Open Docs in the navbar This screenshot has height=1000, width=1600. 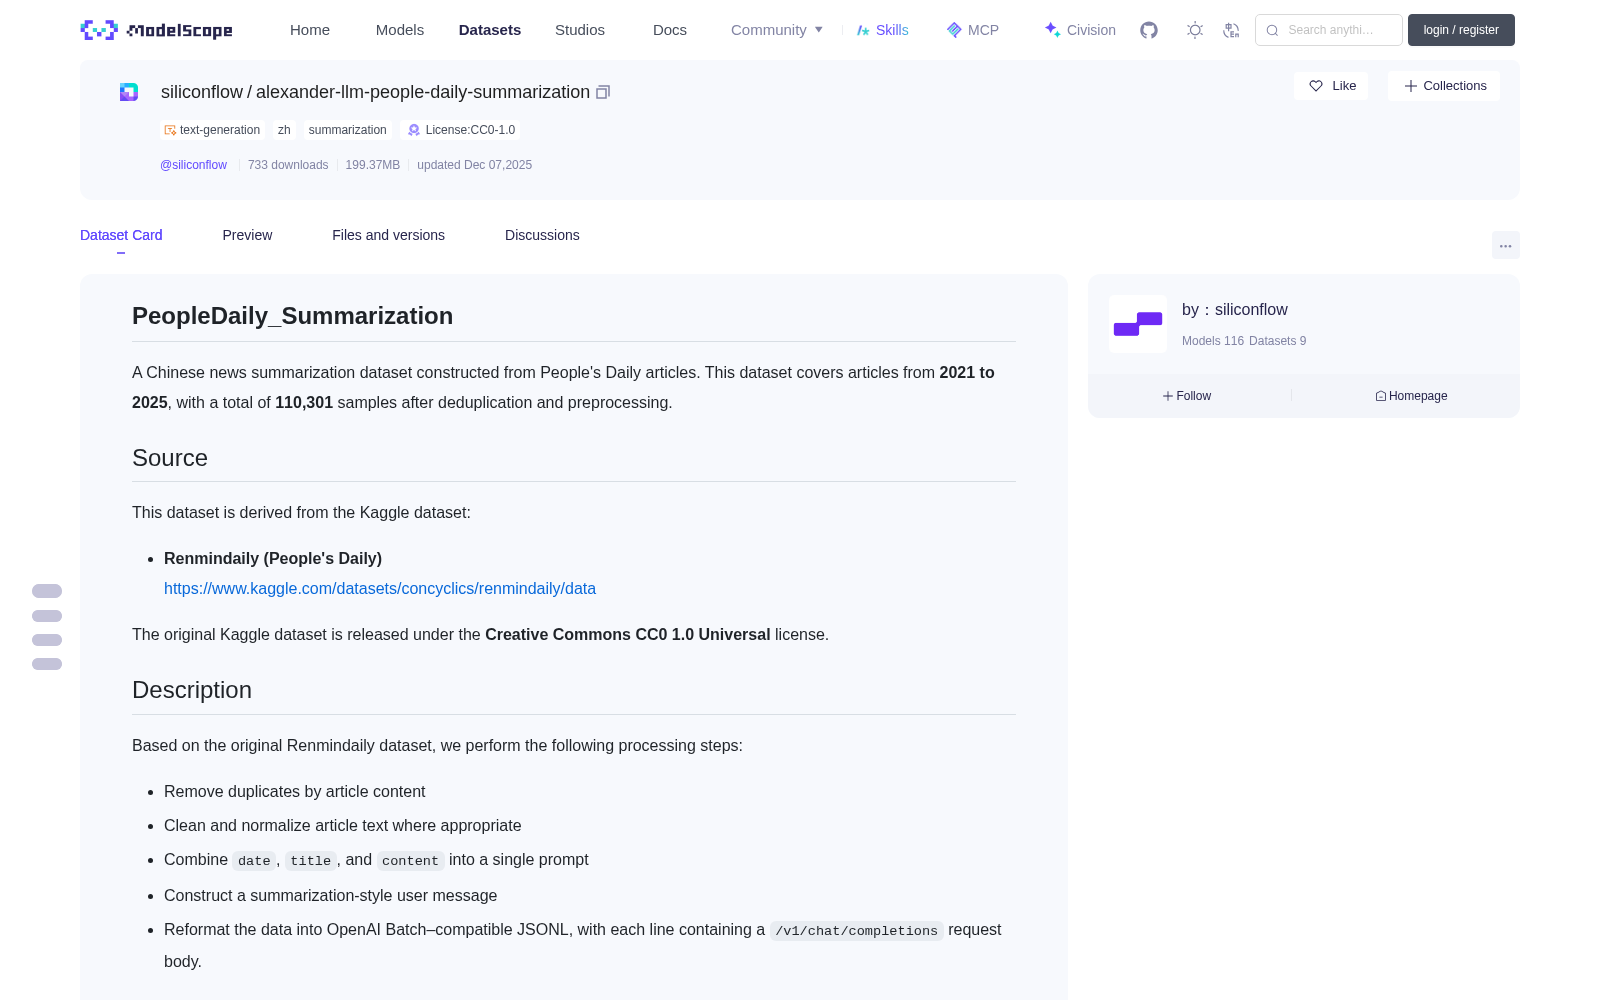[x=670, y=30]
